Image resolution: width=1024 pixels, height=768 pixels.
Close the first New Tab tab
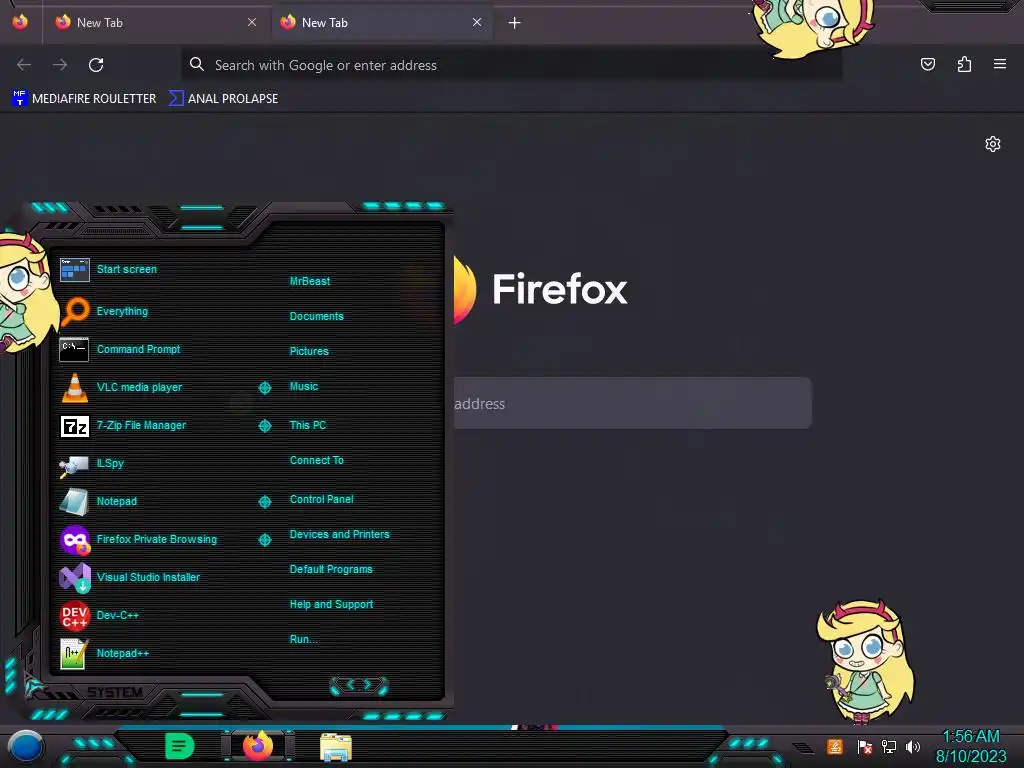[x=252, y=22]
